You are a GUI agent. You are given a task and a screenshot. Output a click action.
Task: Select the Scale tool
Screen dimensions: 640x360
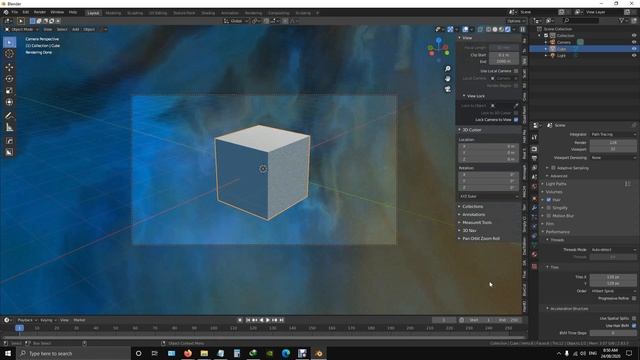coord(9,91)
